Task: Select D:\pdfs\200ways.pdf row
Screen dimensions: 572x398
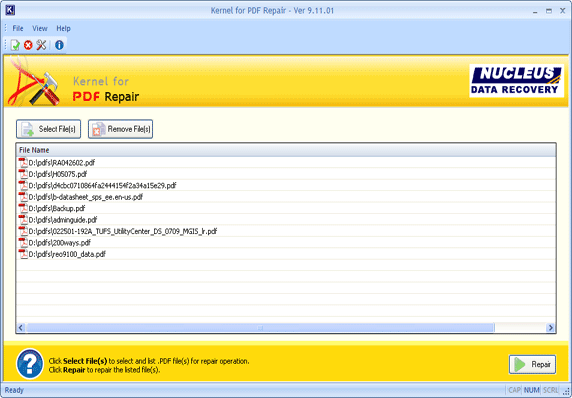Action: 286,242
